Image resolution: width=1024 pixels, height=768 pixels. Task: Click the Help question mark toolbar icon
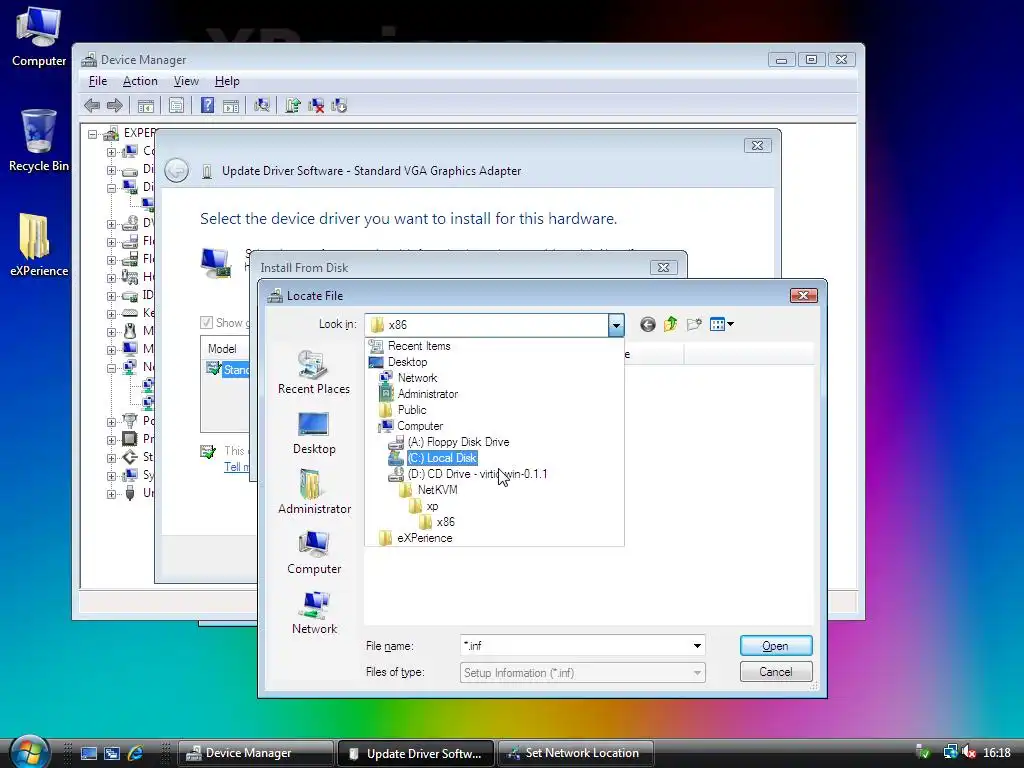pyautogui.click(x=207, y=105)
